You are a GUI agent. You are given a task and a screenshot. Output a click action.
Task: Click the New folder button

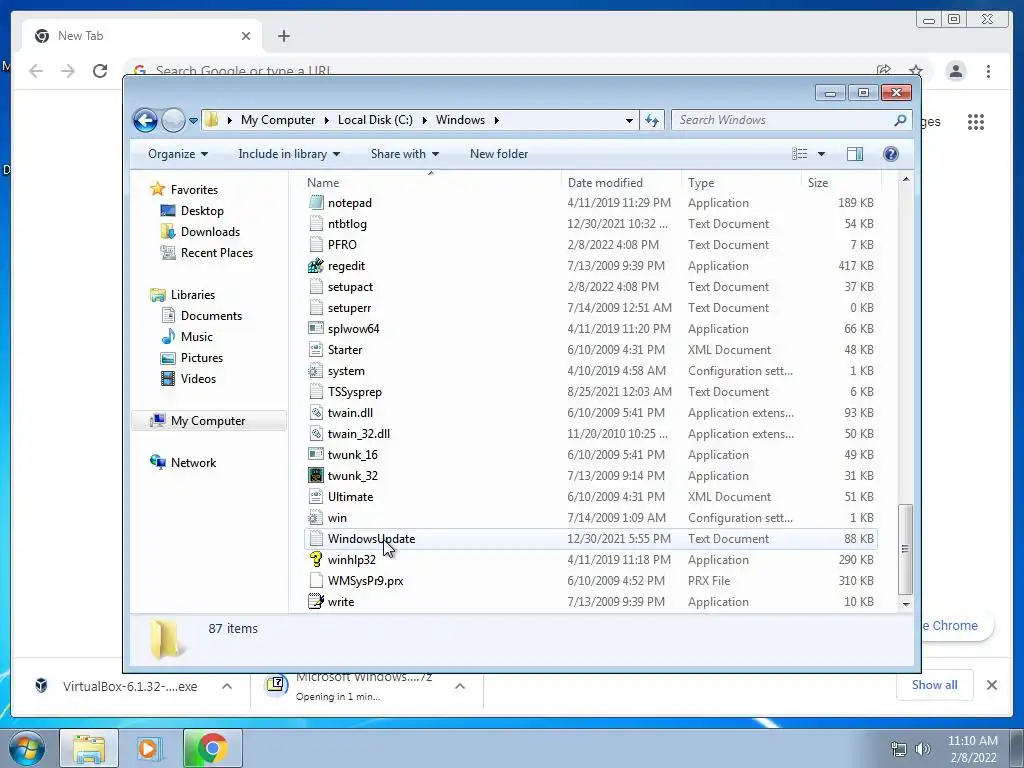(x=499, y=154)
